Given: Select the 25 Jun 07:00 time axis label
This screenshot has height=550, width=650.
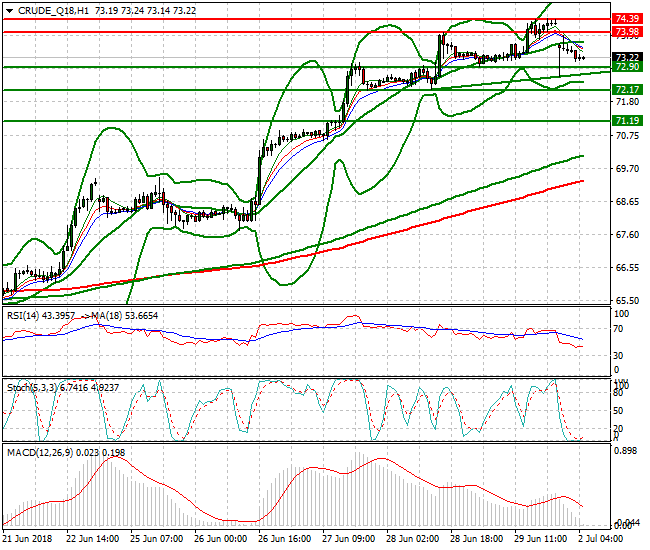Looking at the screenshot, I should pos(157,539).
